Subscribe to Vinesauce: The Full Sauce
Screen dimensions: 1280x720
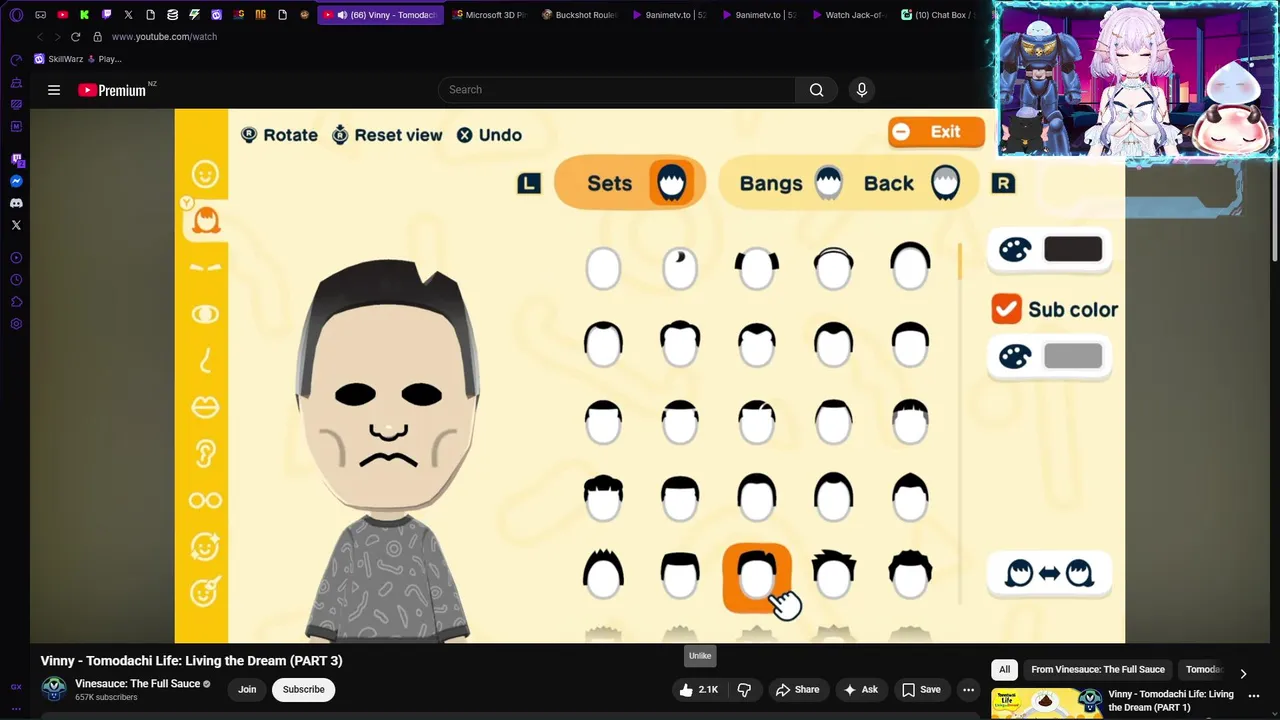pos(303,689)
